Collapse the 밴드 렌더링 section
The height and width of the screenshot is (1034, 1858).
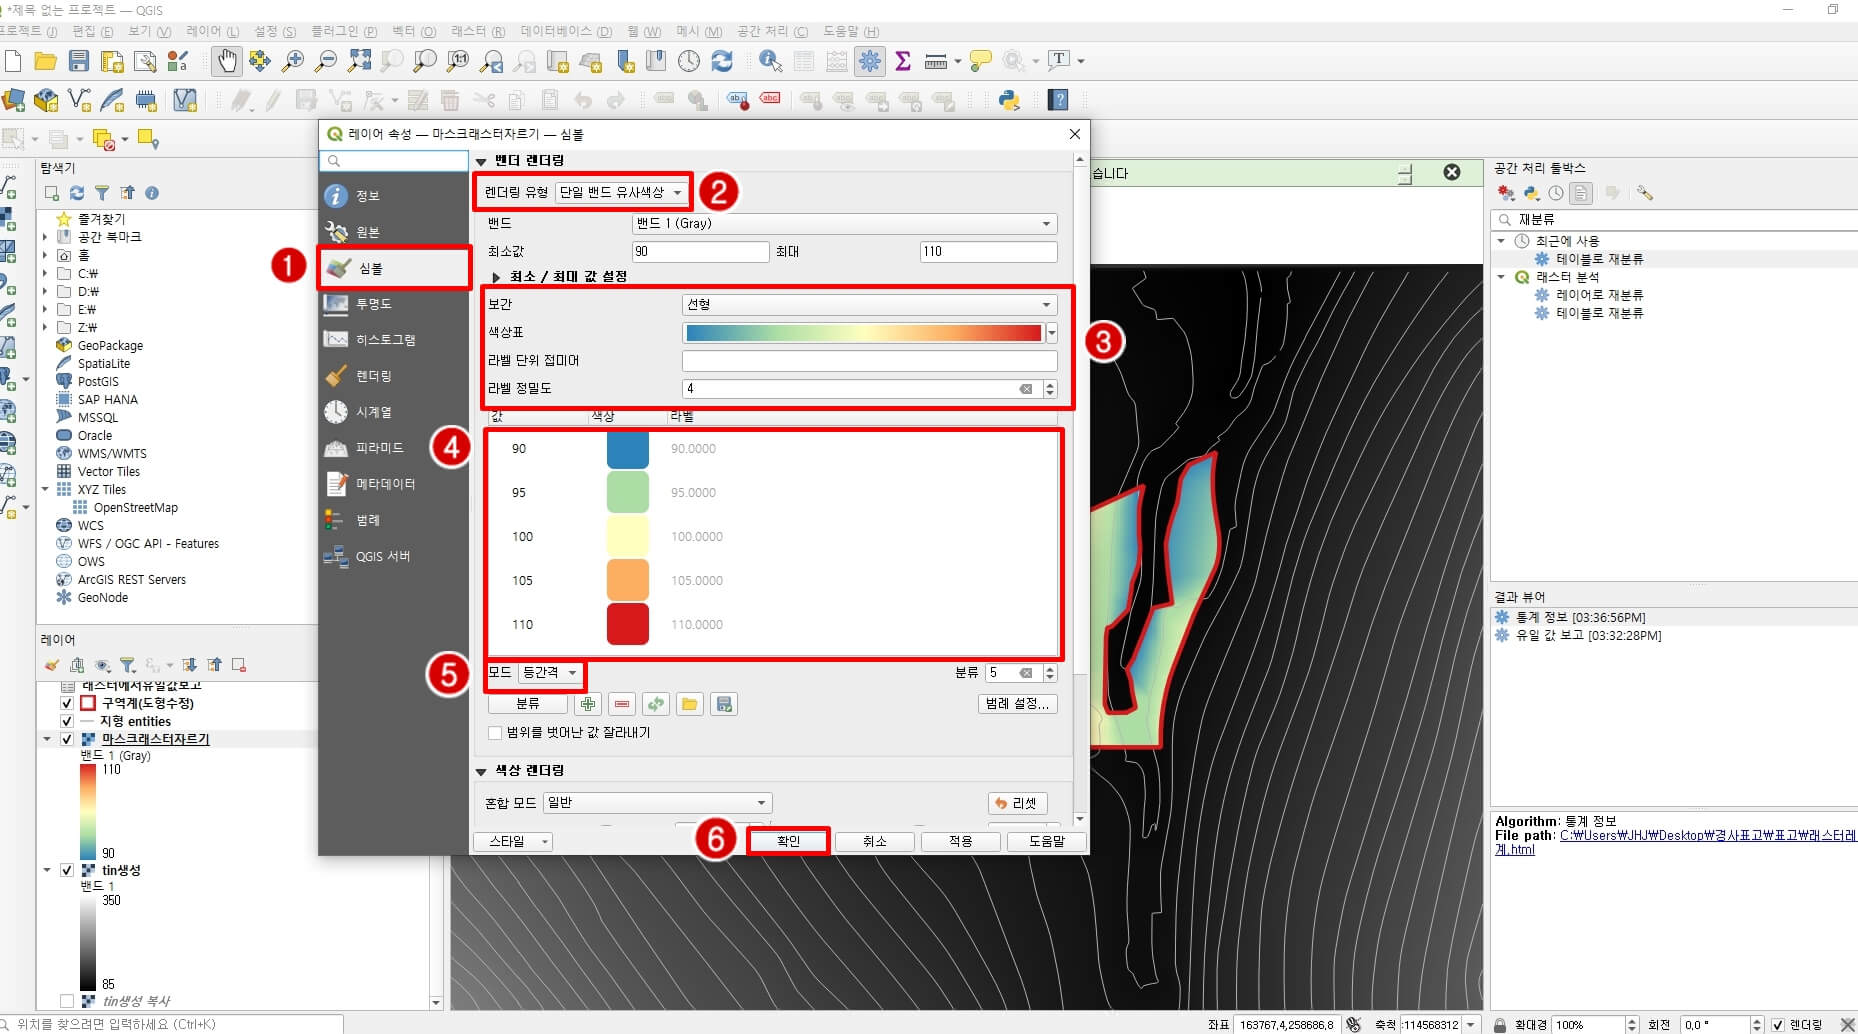481,161
